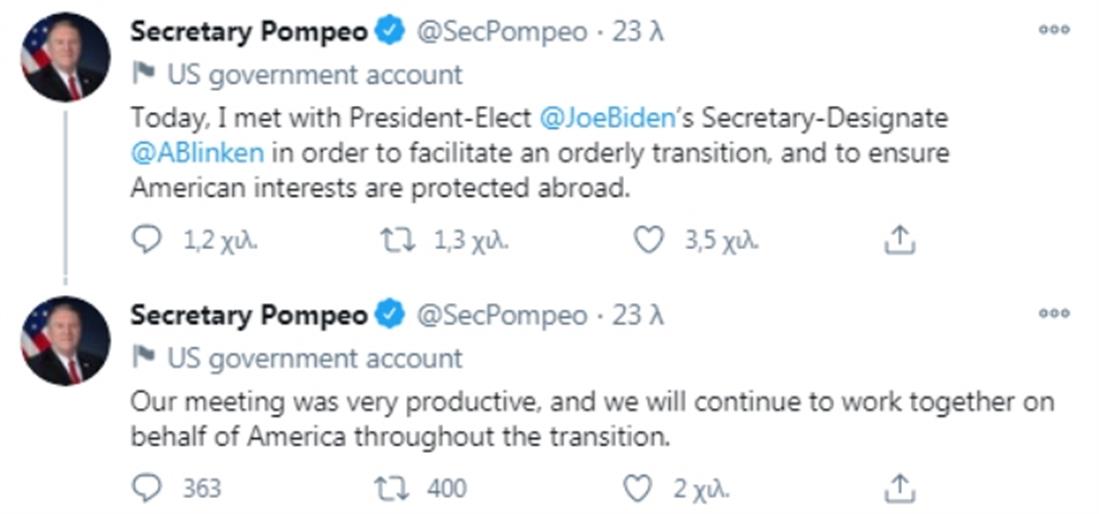The width and height of the screenshot is (1099, 514).
Task: Like the first tweet with heart icon
Action: click(x=649, y=240)
